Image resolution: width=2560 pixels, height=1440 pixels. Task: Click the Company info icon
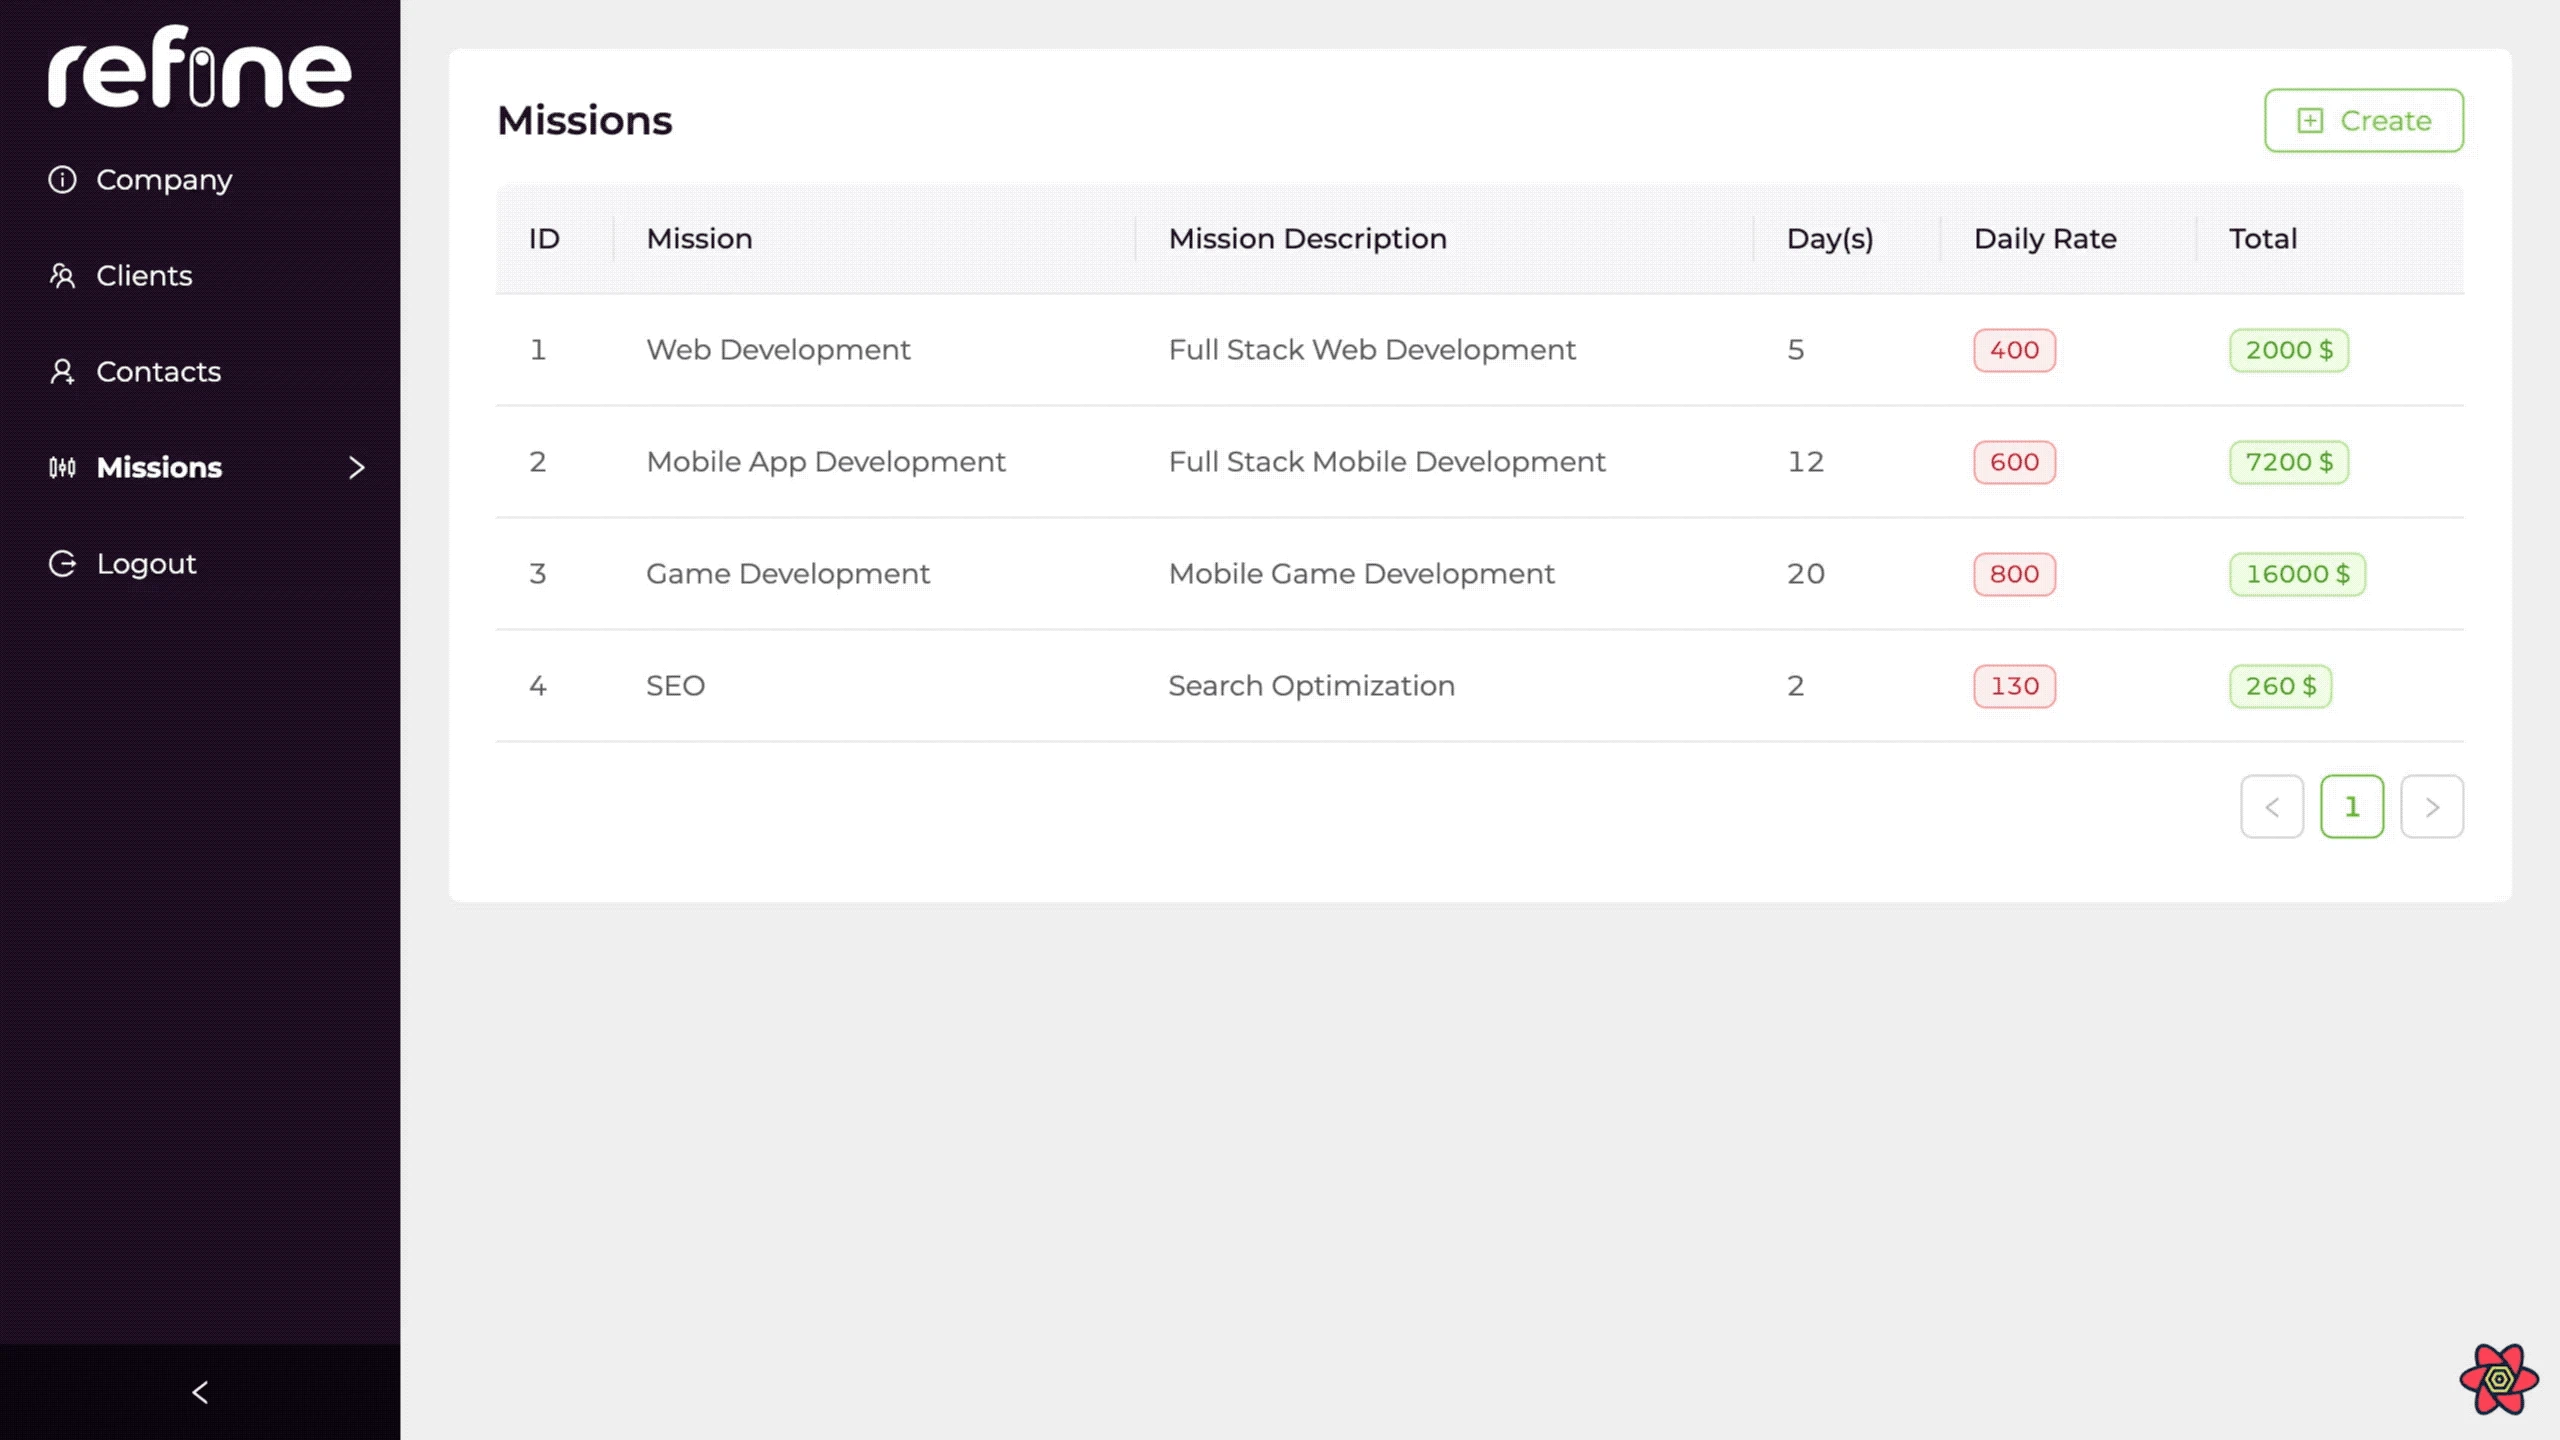(x=62, y=180)
